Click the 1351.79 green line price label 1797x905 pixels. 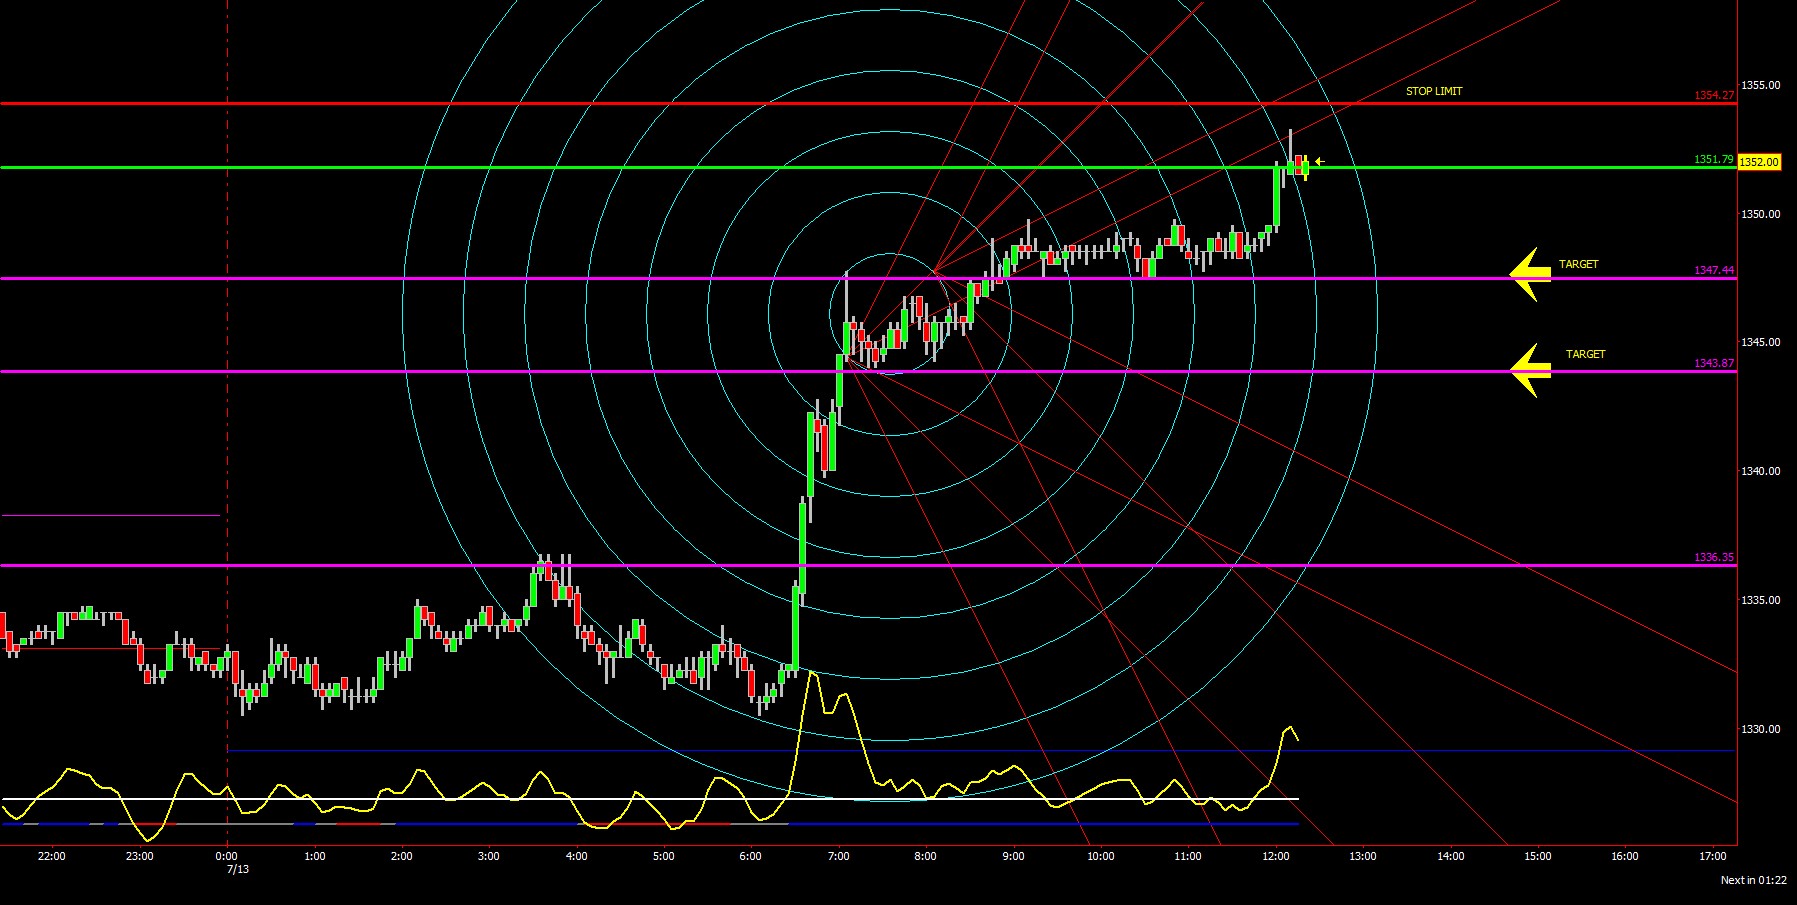coord(1714,159)
